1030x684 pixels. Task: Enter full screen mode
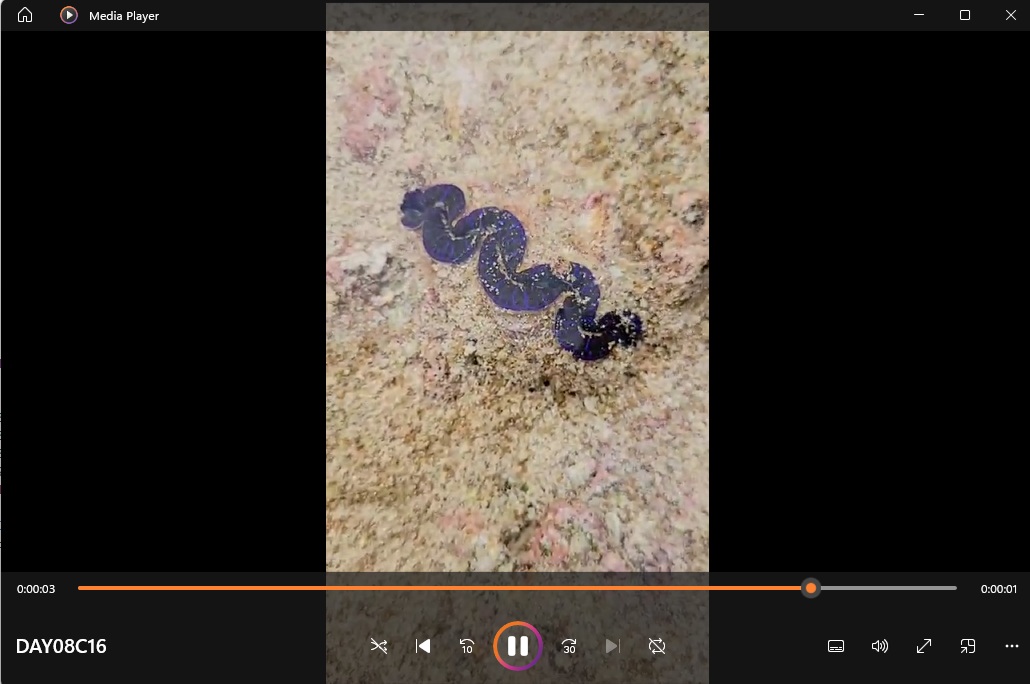[924, 646]
